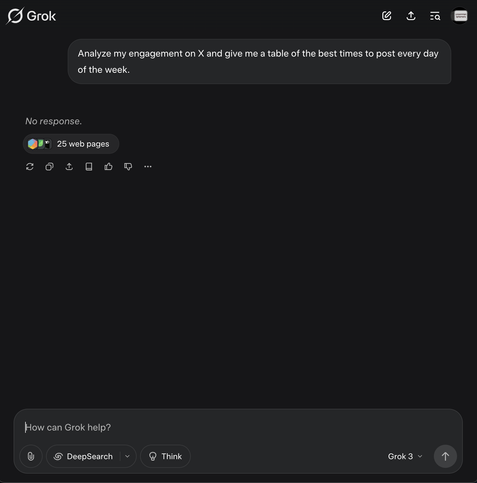Copy the response text
Viewport: 477px width, 483px height.
tap(49, 166)
